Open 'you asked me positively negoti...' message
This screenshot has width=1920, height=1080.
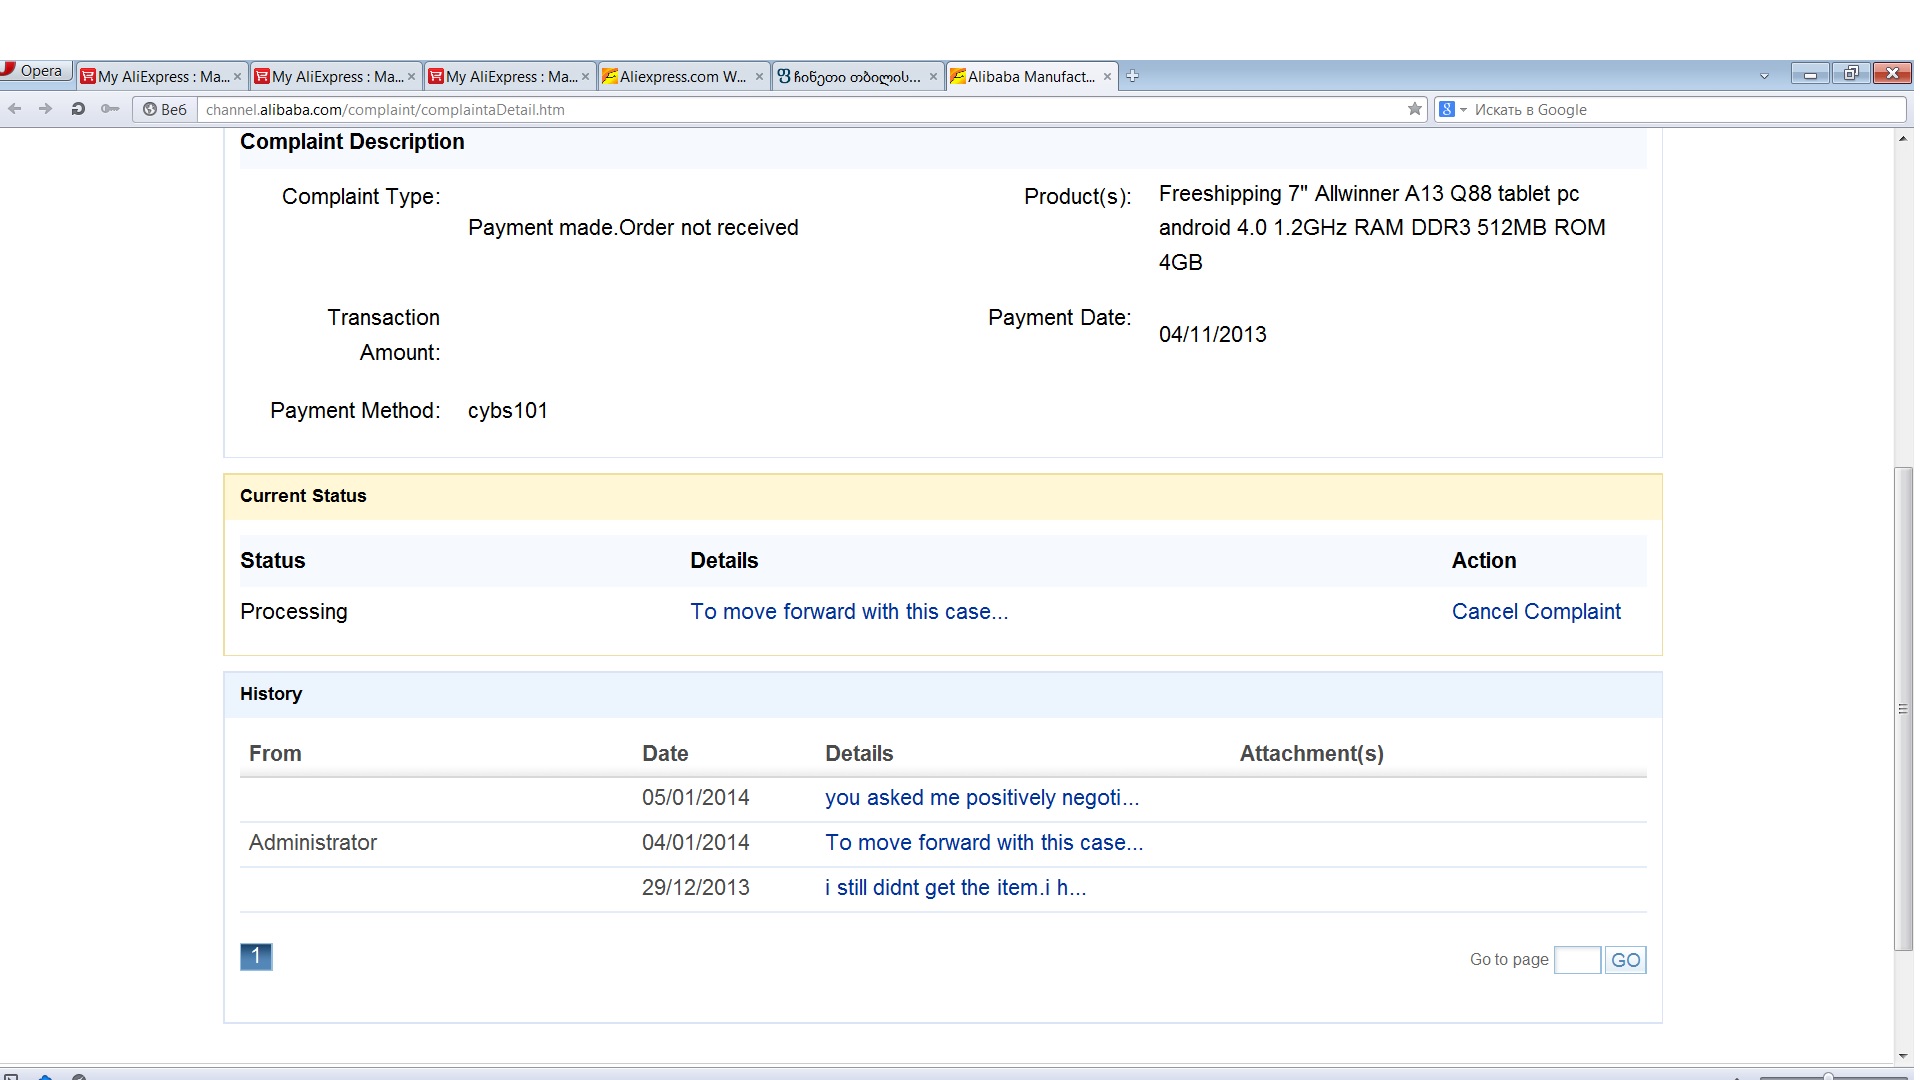(981, 798)
